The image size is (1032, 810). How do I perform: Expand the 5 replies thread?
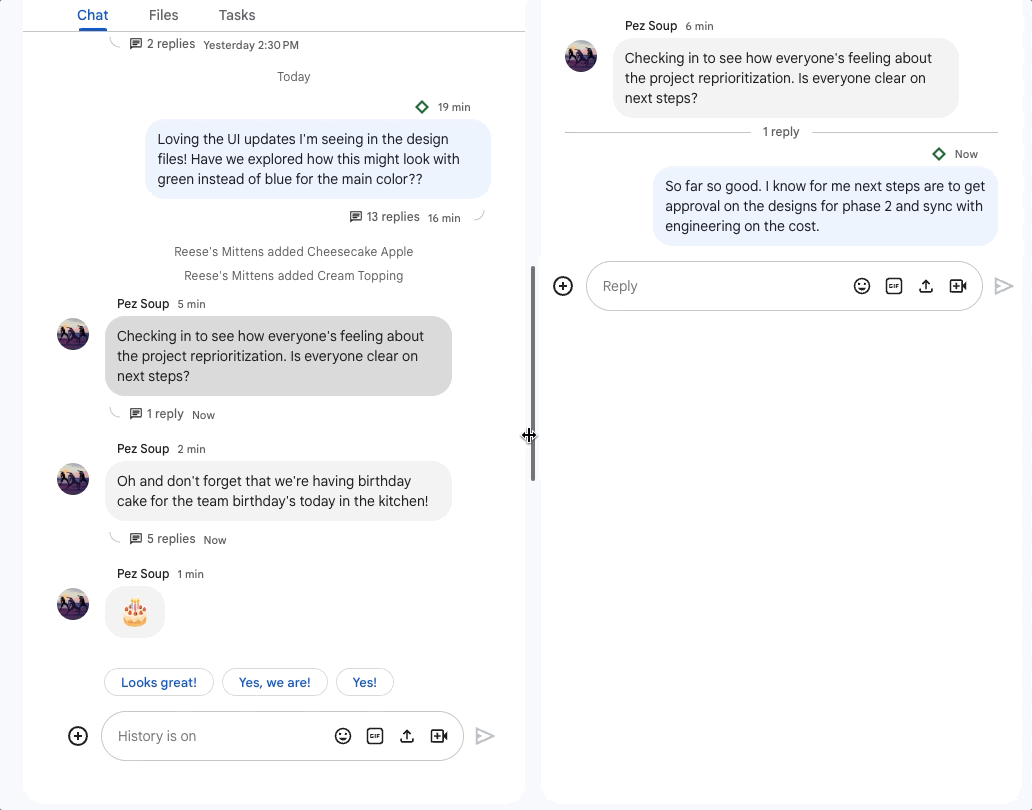click(x=163, y=539)
